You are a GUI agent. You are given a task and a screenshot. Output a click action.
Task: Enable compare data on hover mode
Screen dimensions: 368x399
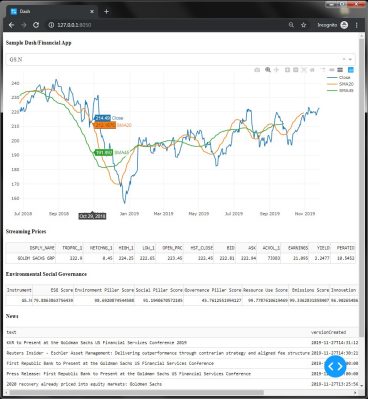click(340, 70)
